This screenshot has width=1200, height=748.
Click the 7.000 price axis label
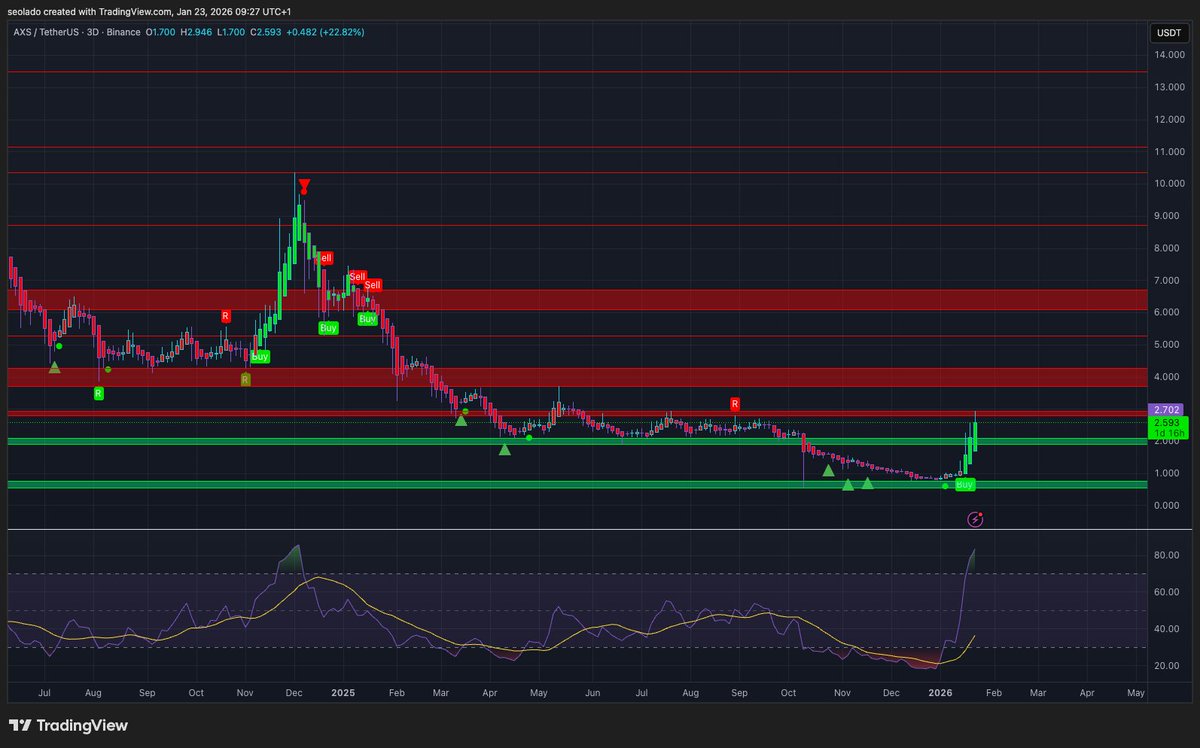pyautogui.click(x=1169, y=280)
